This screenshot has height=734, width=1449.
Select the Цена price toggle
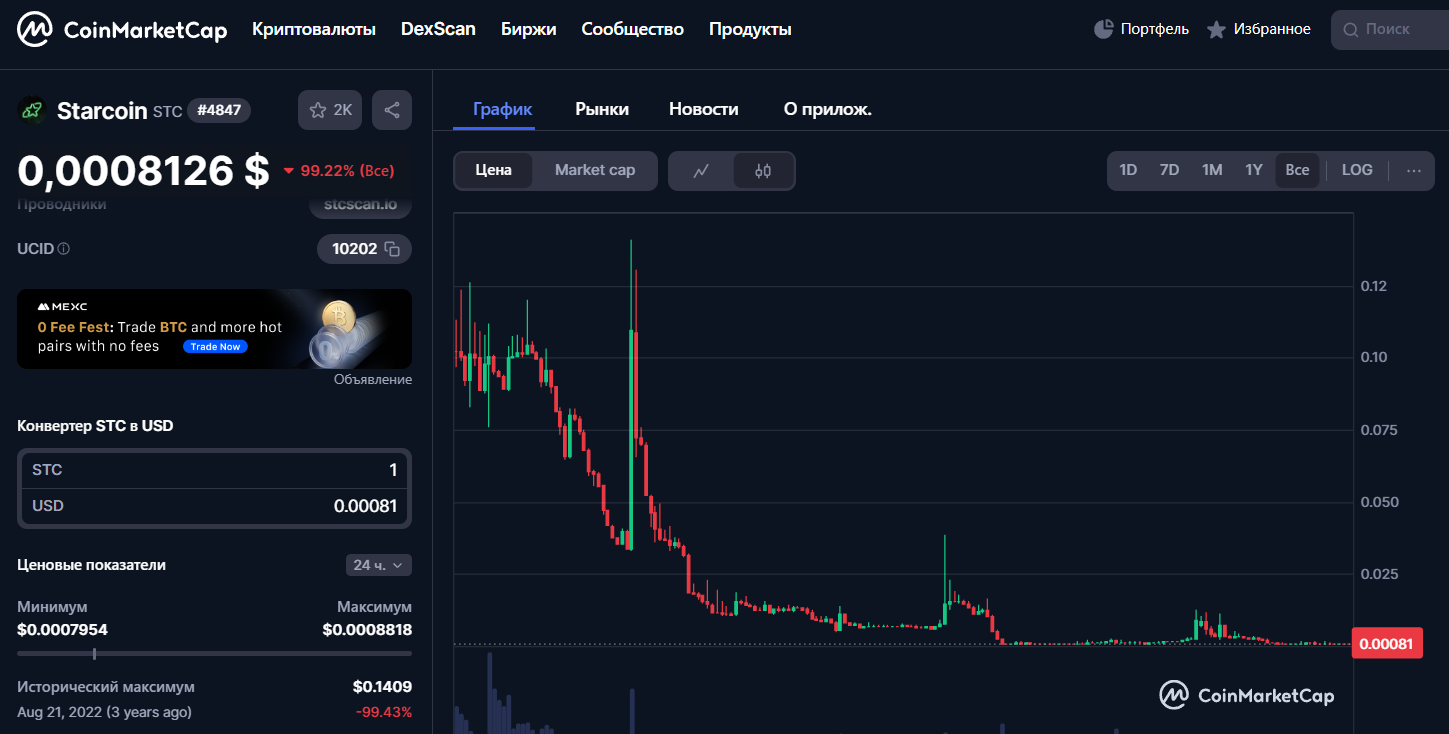coord(493,170)
